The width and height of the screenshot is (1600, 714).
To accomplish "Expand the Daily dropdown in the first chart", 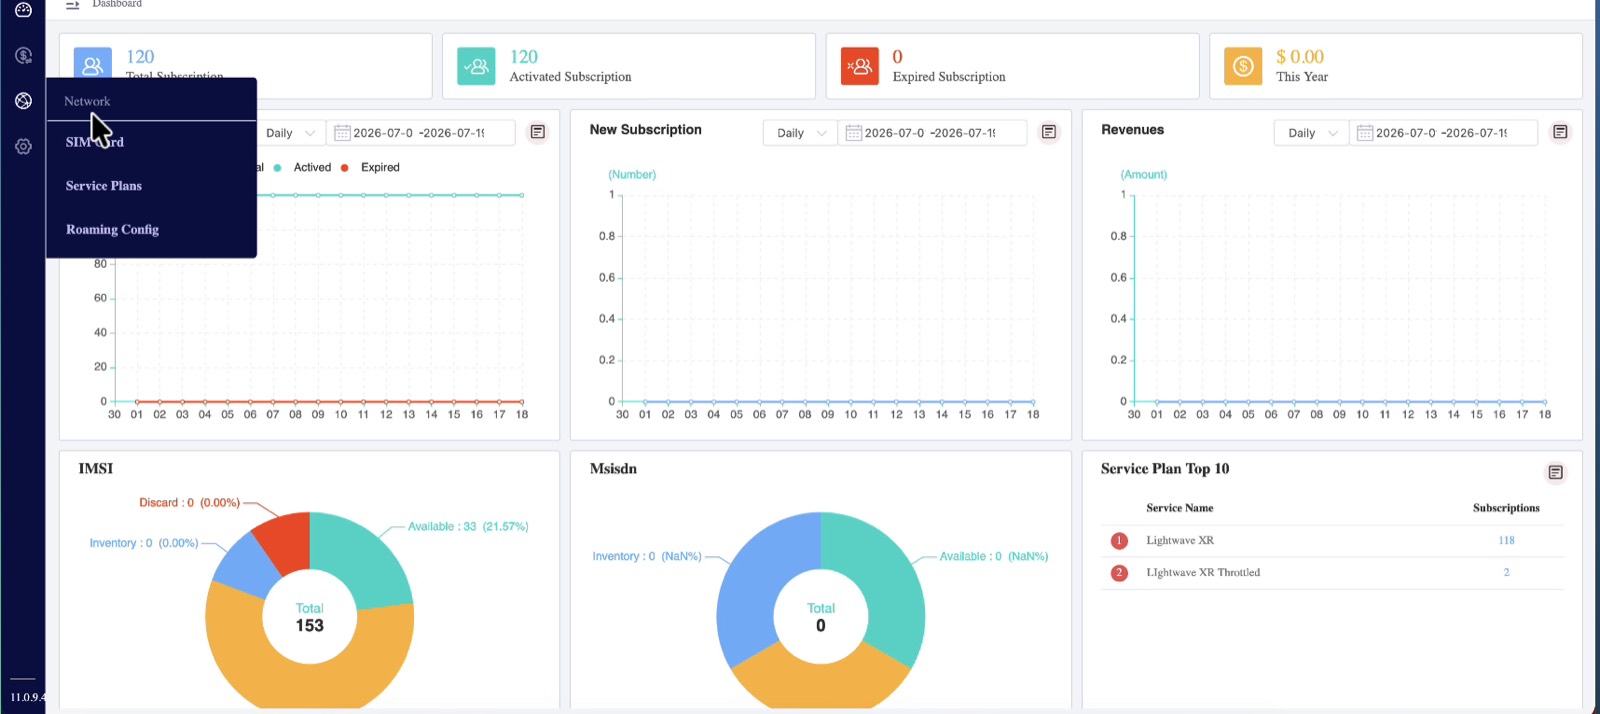I will (x=290, y=133).
